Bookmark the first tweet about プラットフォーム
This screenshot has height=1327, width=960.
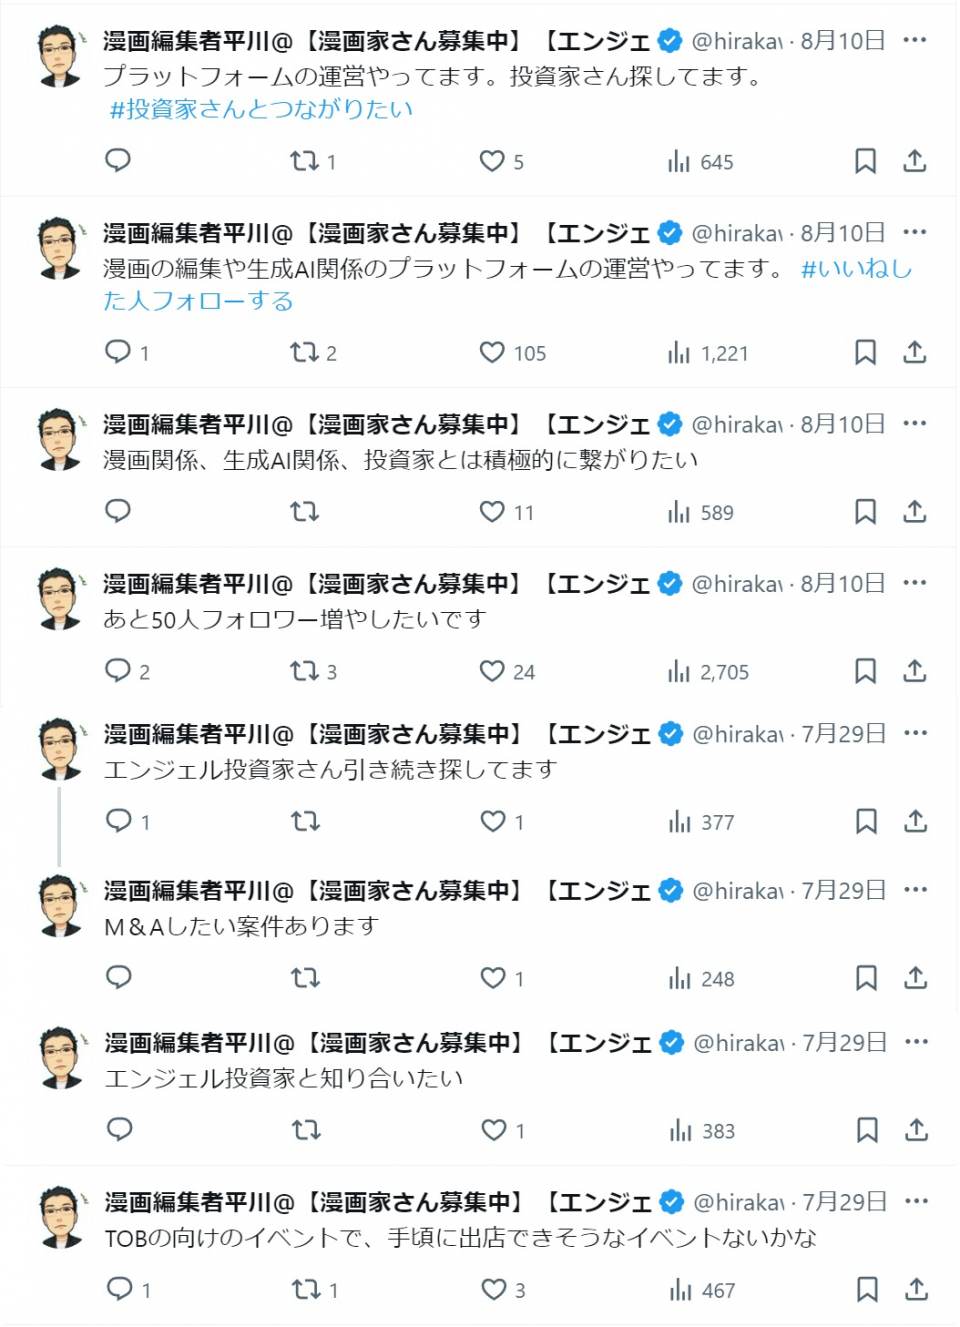coord(865,161)
